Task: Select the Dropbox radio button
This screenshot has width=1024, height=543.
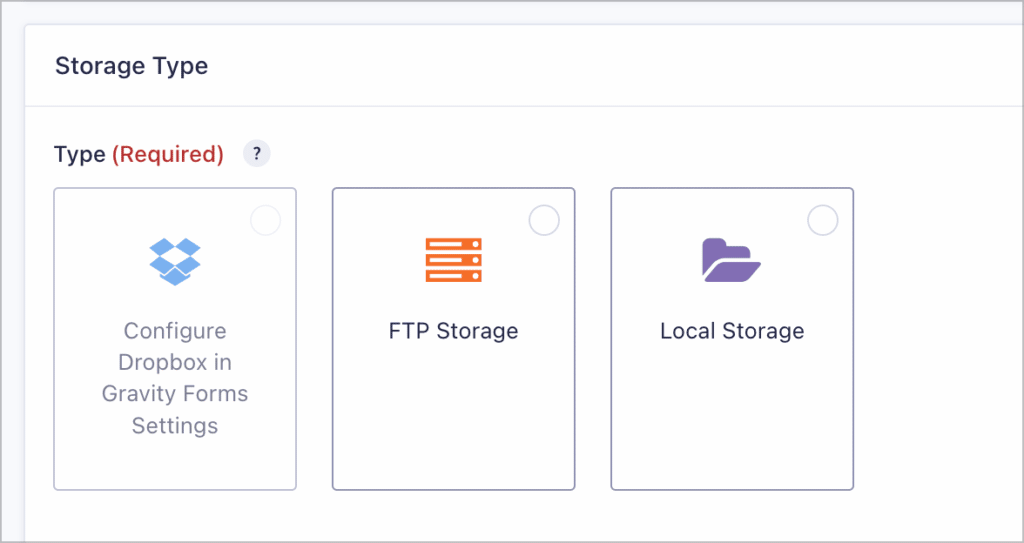Action: tap(266, 221)
